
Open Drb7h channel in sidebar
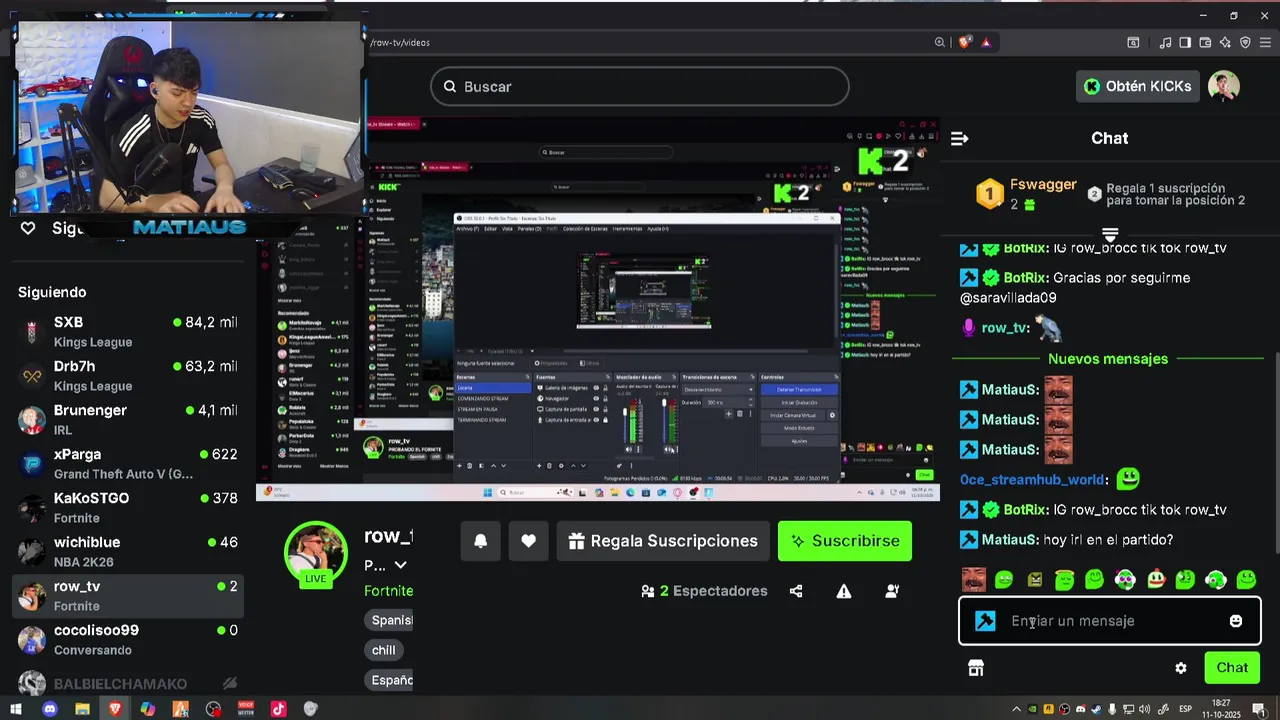click(128, 376)
